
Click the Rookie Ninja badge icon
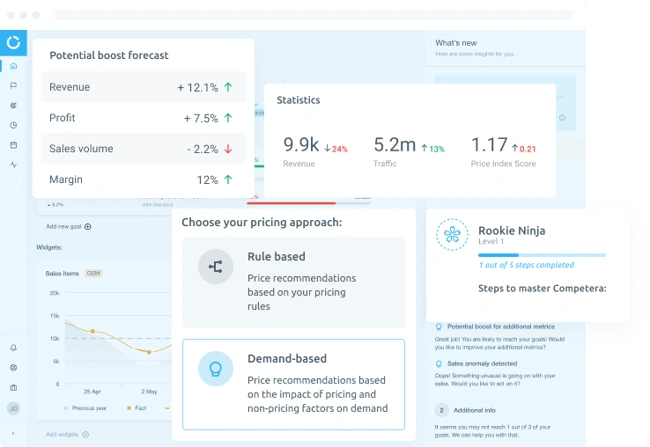[454, 236]
